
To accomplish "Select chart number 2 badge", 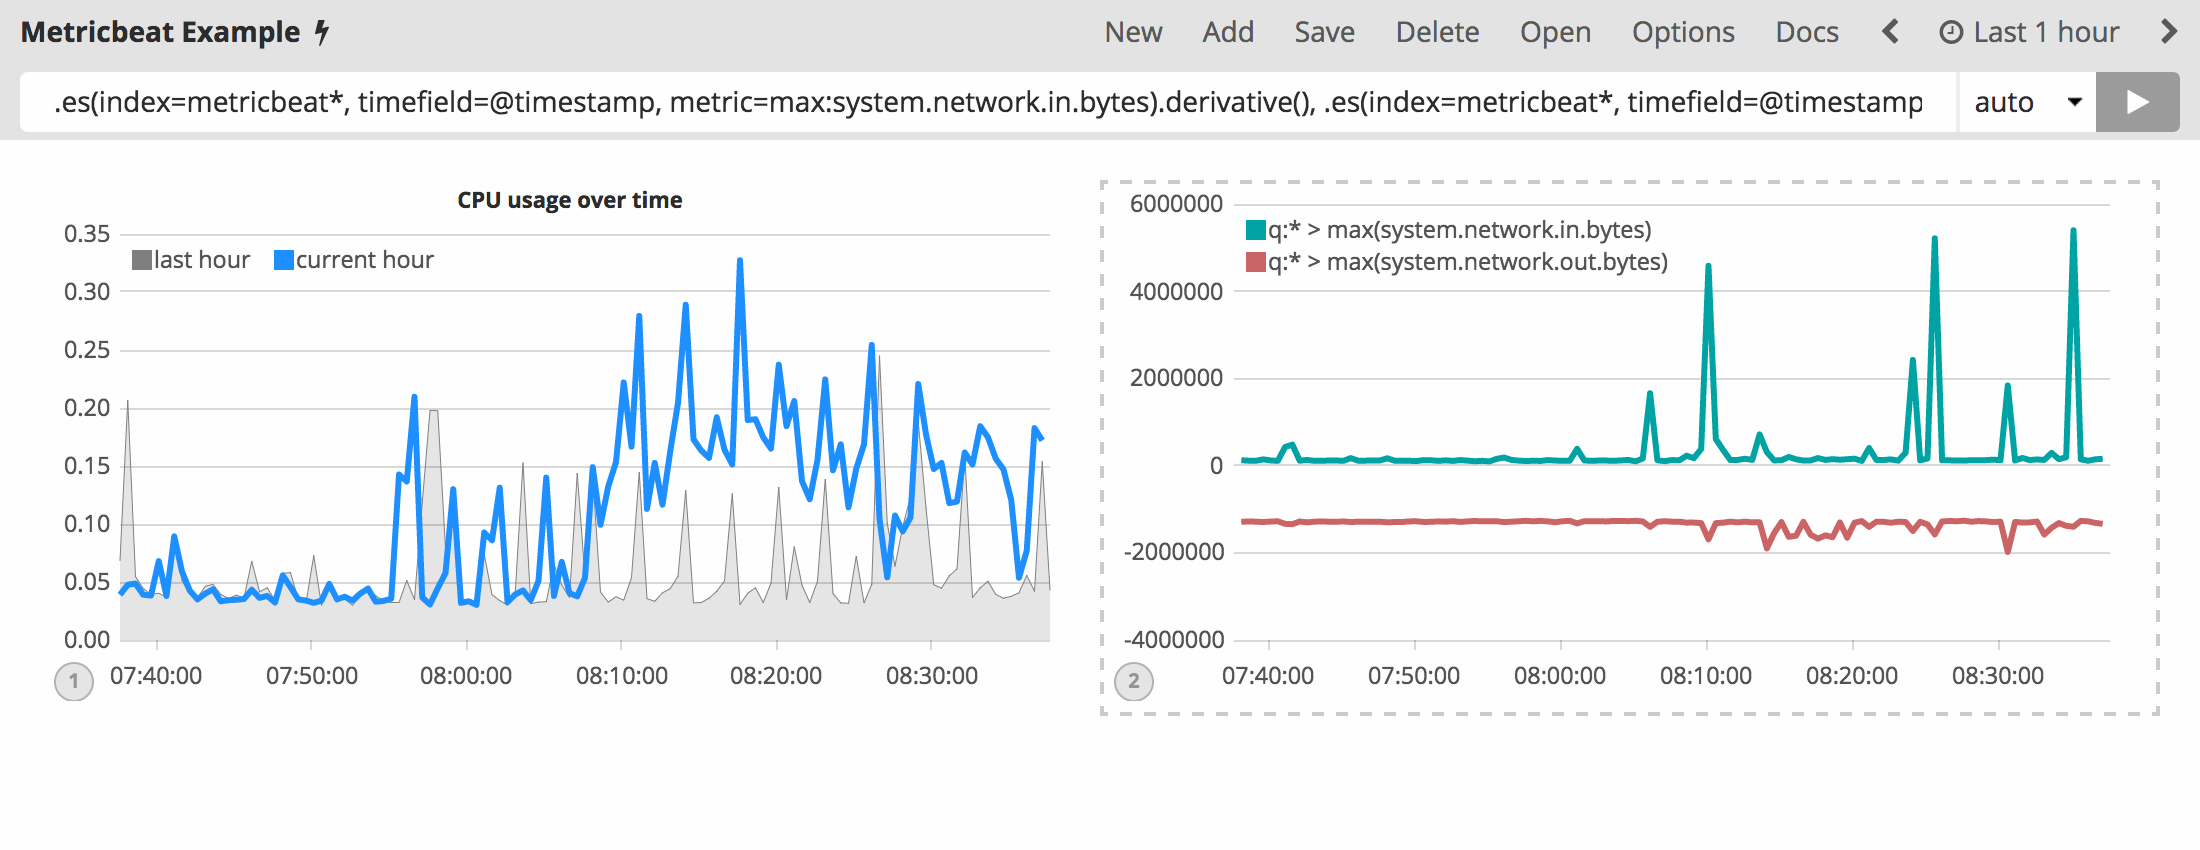I will pyautogui.click(x=1134, y=682).
